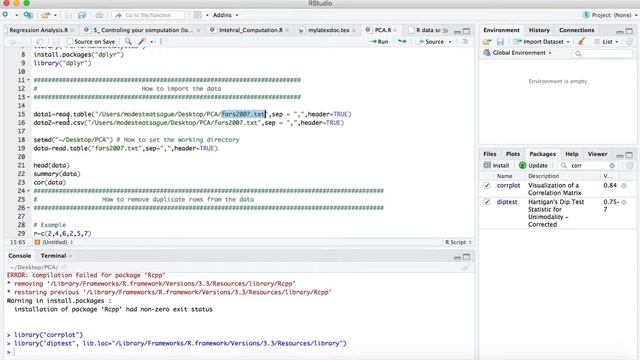Switch to the Plots tab
Screen dimensions: 640x360
513,154
